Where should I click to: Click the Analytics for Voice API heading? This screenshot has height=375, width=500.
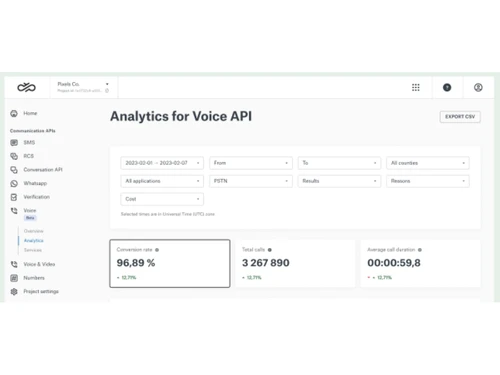[x=181, y=116]
